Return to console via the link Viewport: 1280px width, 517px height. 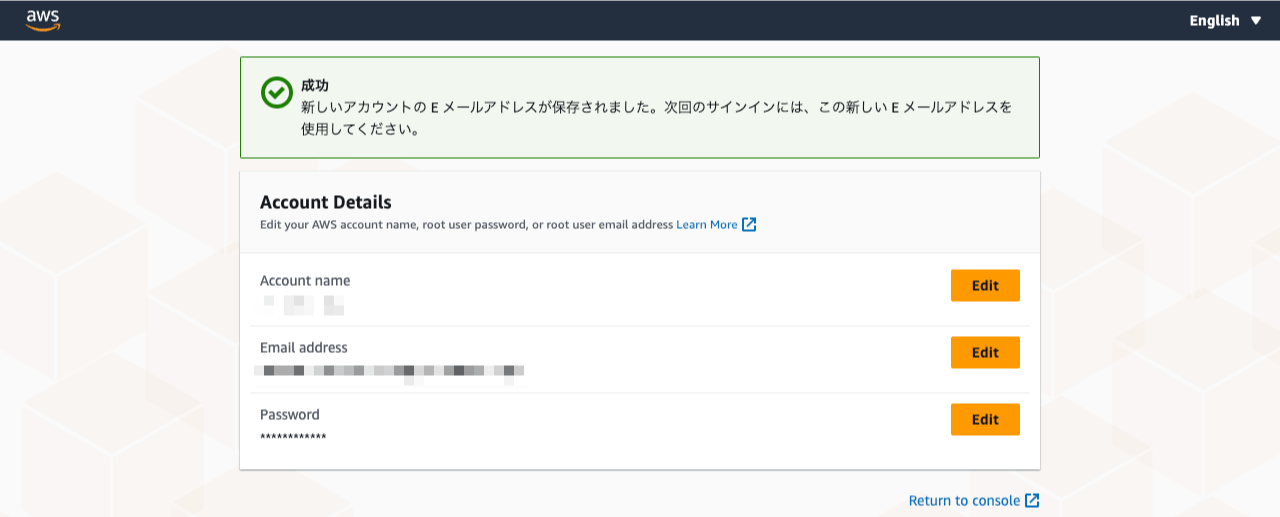pyautogui.click(x=964, y=500)
